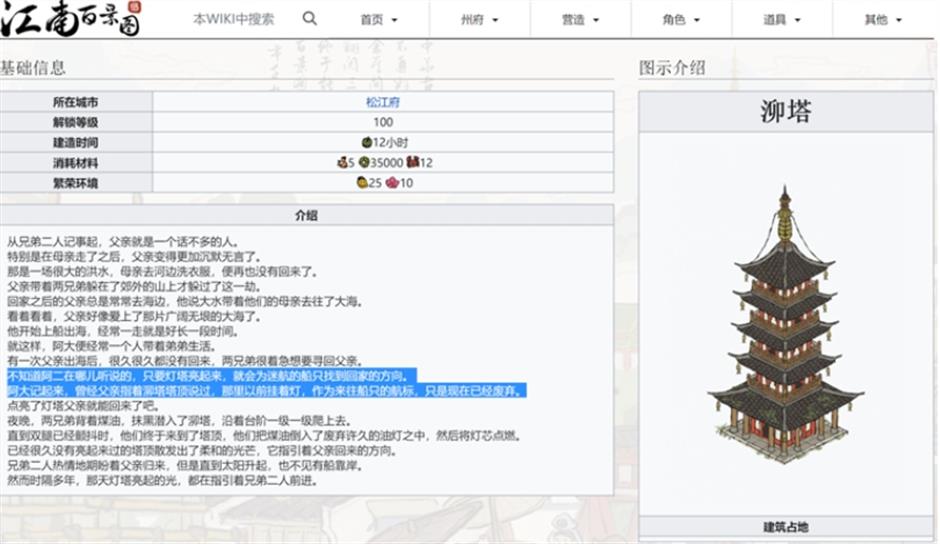
Task: Open the 营造 dropdown menu
Action: click(580, 20)
